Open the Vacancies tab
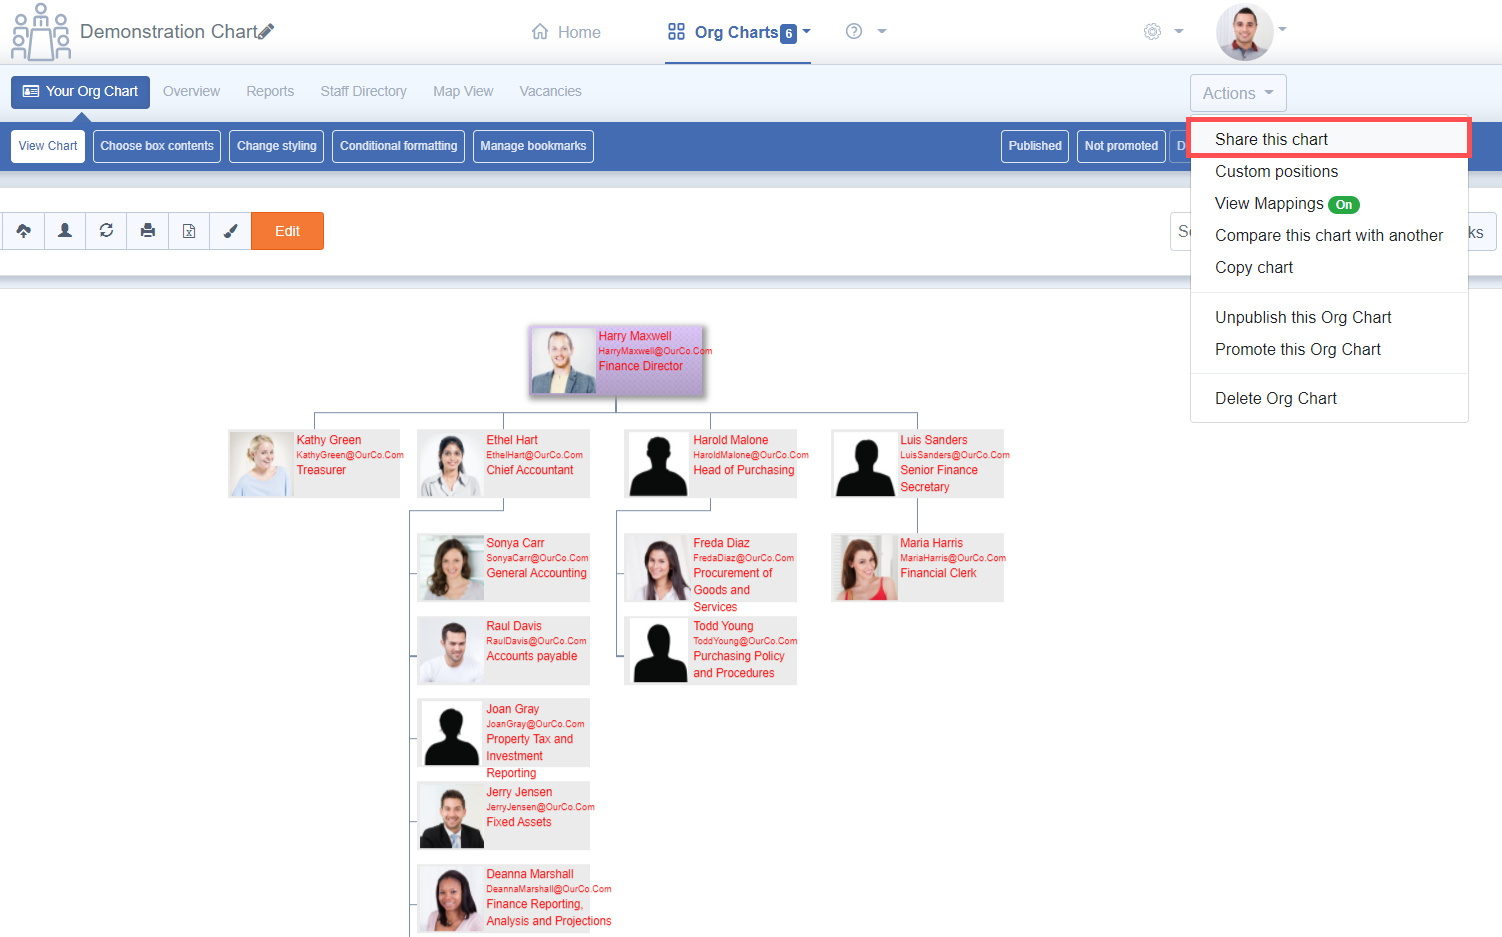Viewport: 1502px width, 937px height. coord(550,91)
